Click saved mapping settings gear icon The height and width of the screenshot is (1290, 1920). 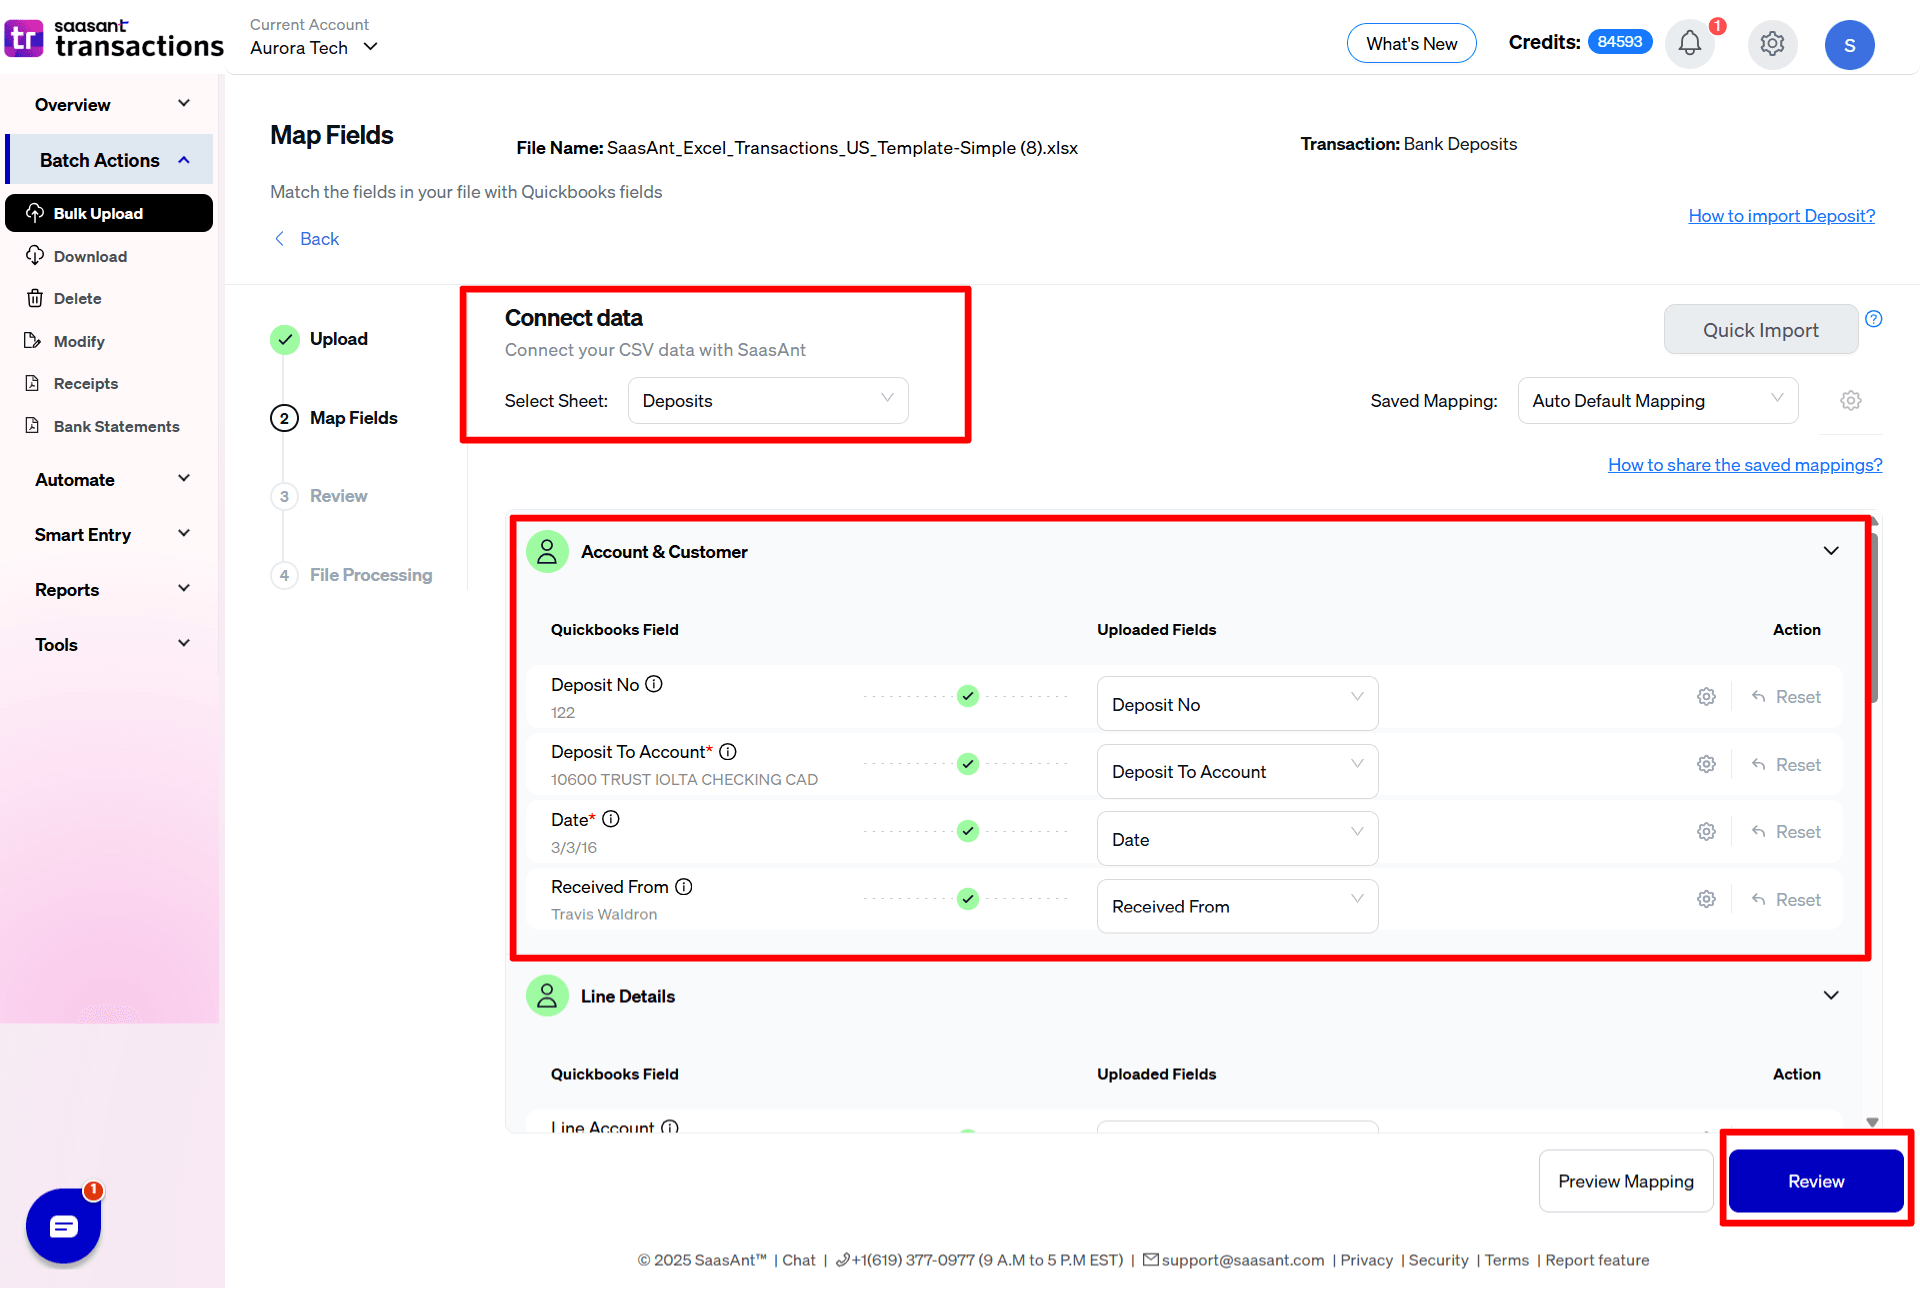(x=1851, y=401)
